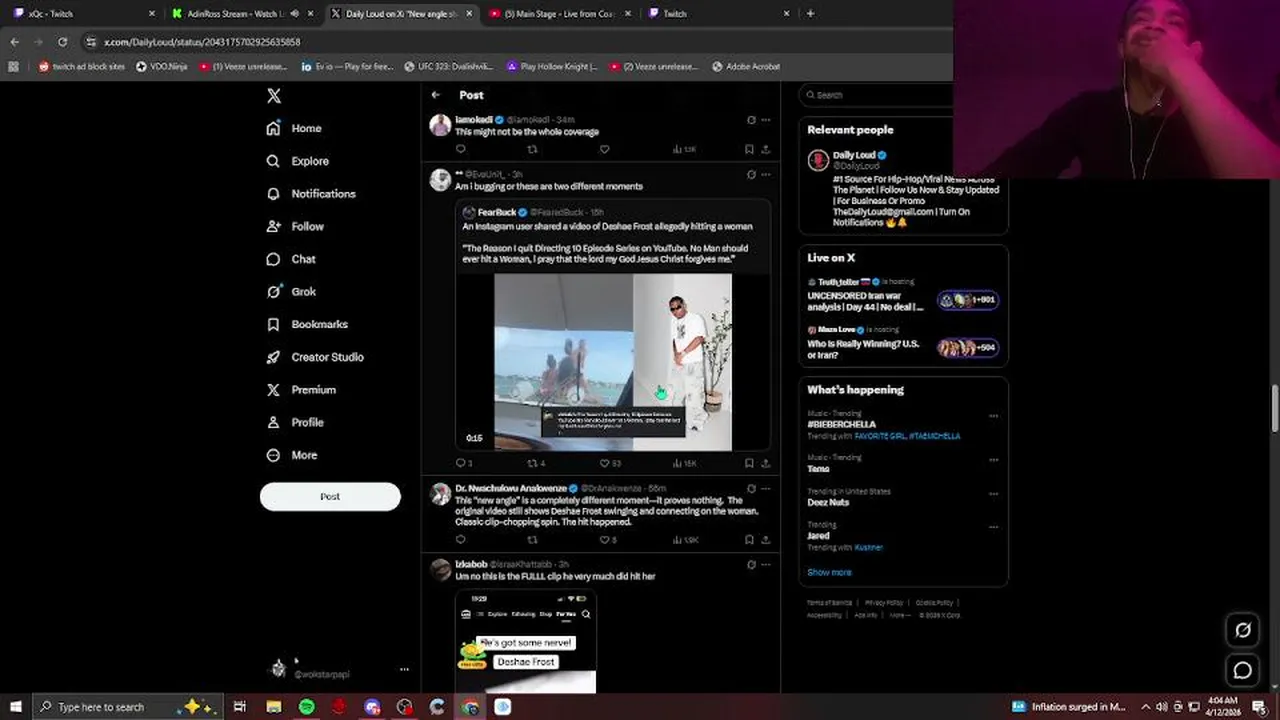The height and width of the screenshot is (720, 1280).
Task: Open more menu for Tems trend
Action: click(993, 460)
